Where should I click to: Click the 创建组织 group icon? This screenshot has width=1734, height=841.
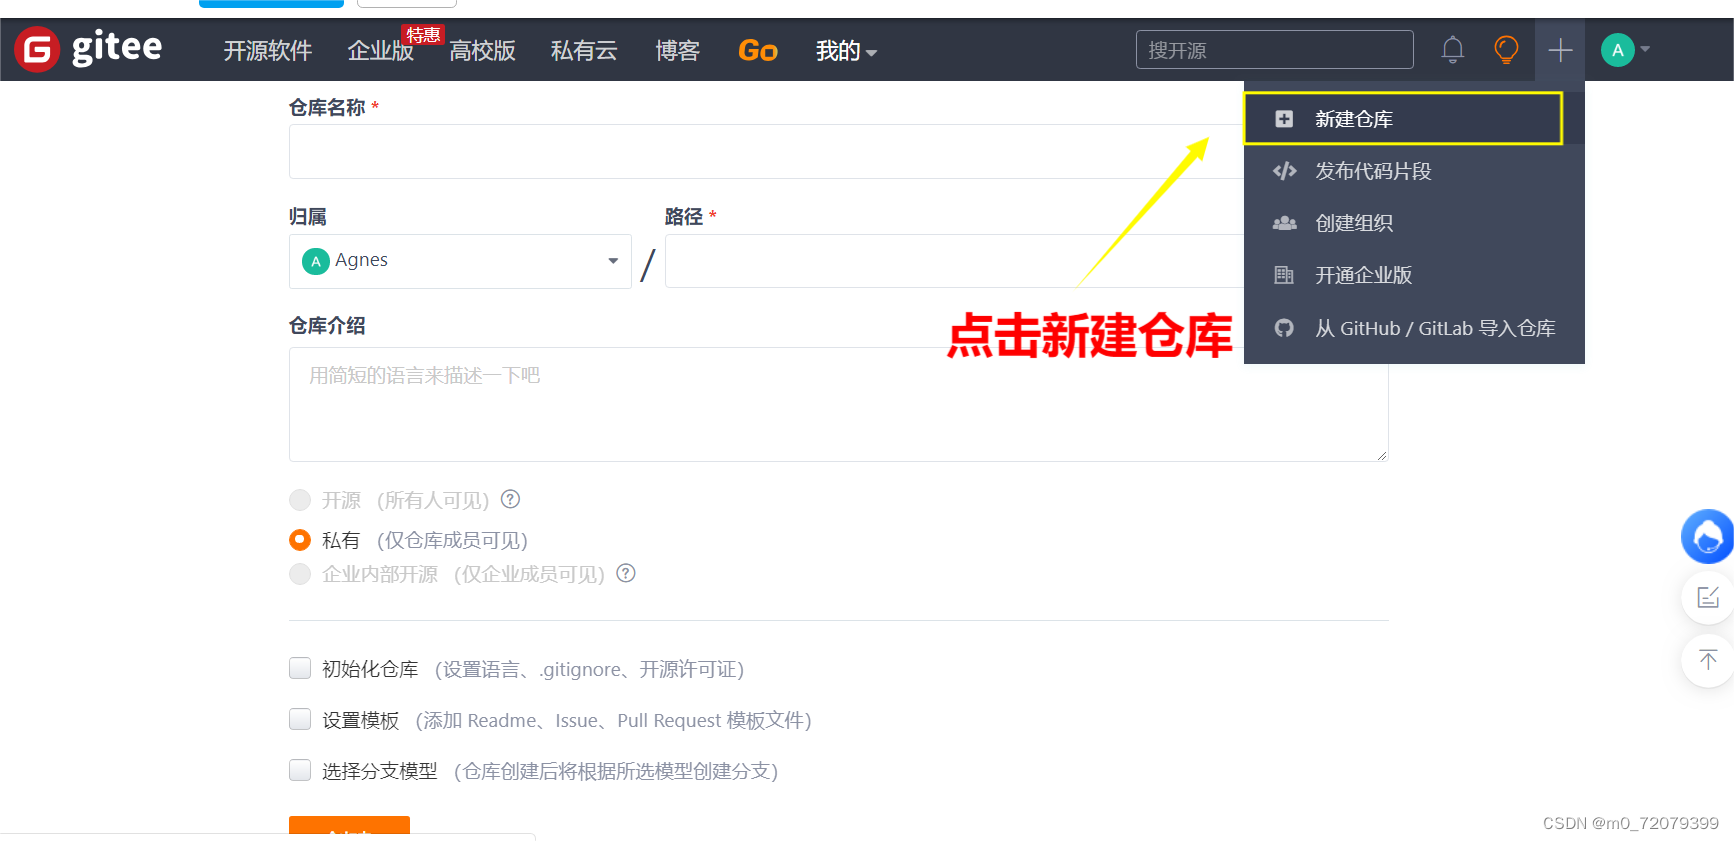1284,223
